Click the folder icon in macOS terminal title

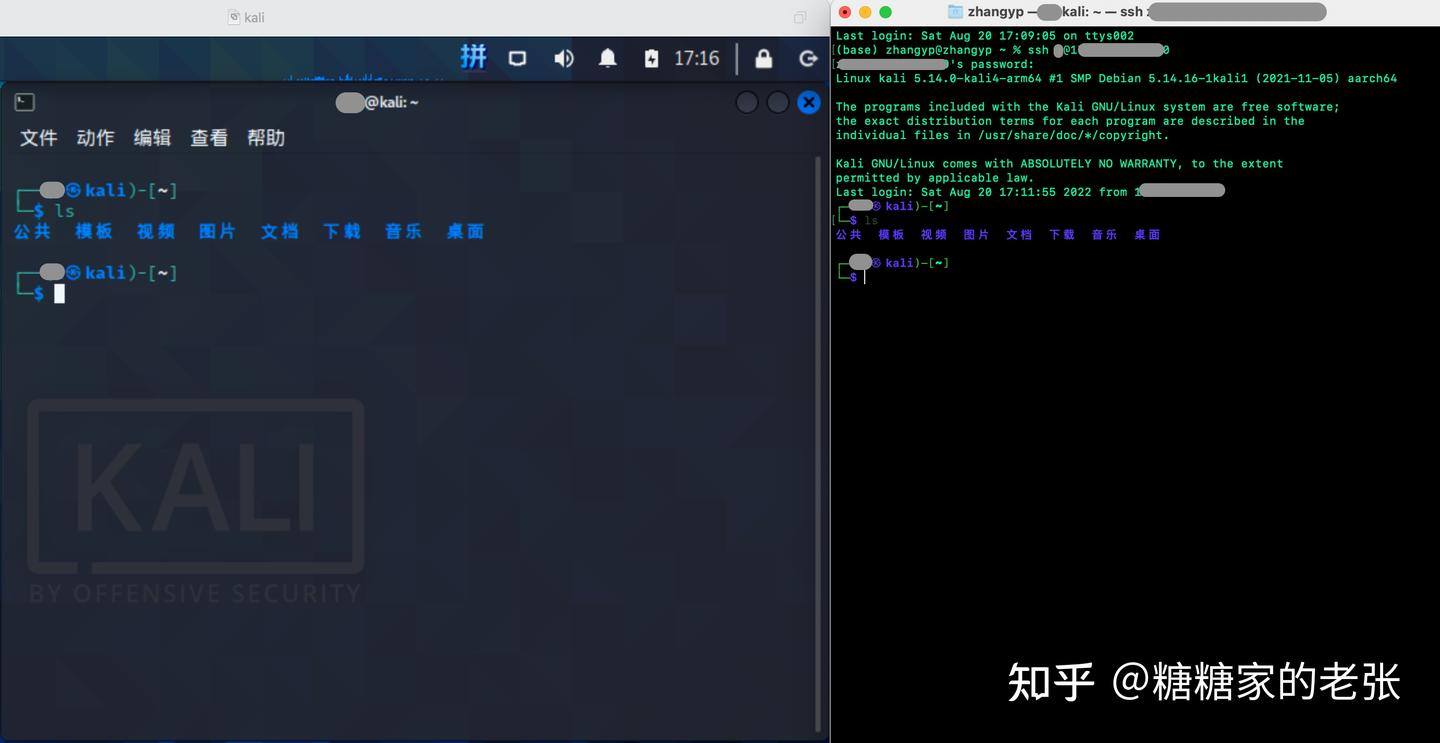[x=955, y=12]
